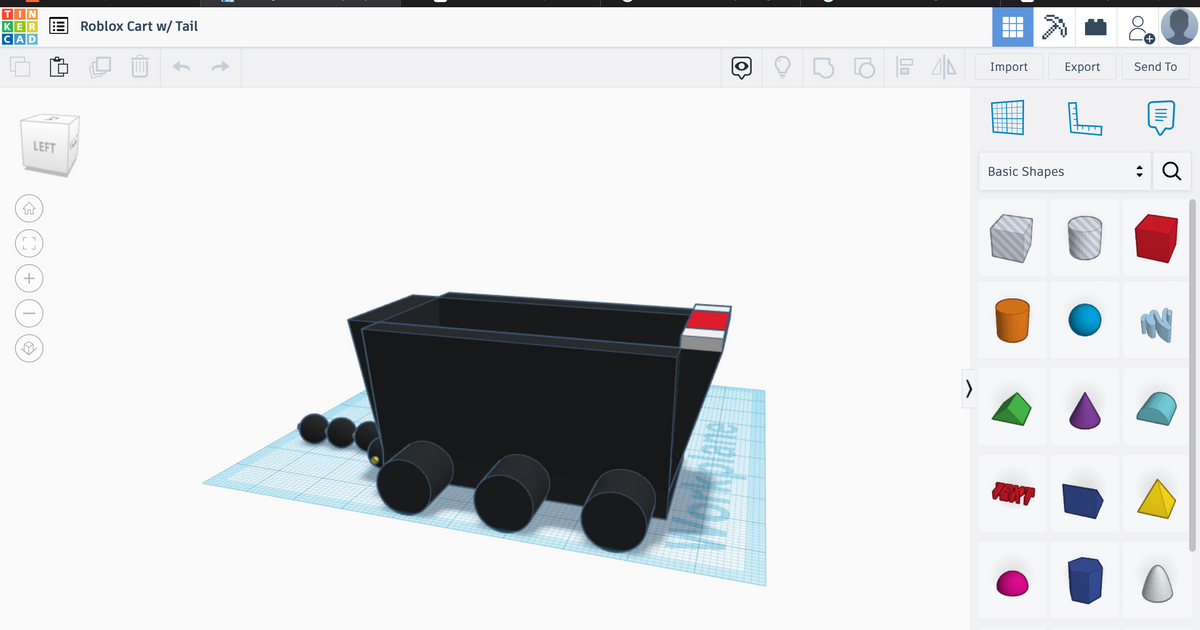Select the Mirror tool
This screenshot has height=630, width=1200.
click(x=944, y=66)
